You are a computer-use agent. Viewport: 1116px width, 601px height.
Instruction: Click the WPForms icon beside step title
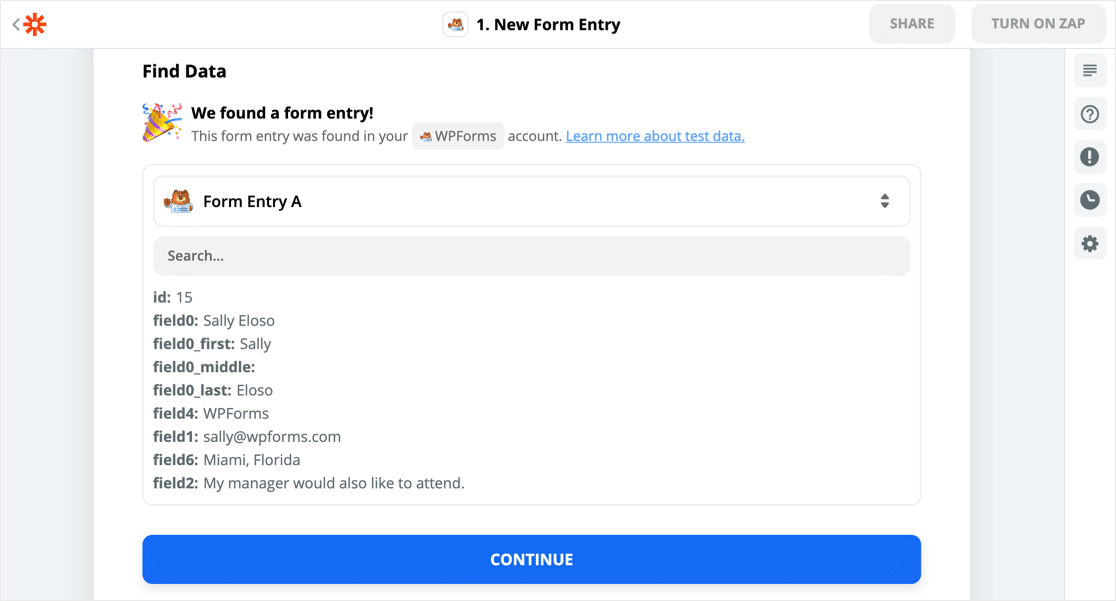pyautogui.click(x=455, y=24)
